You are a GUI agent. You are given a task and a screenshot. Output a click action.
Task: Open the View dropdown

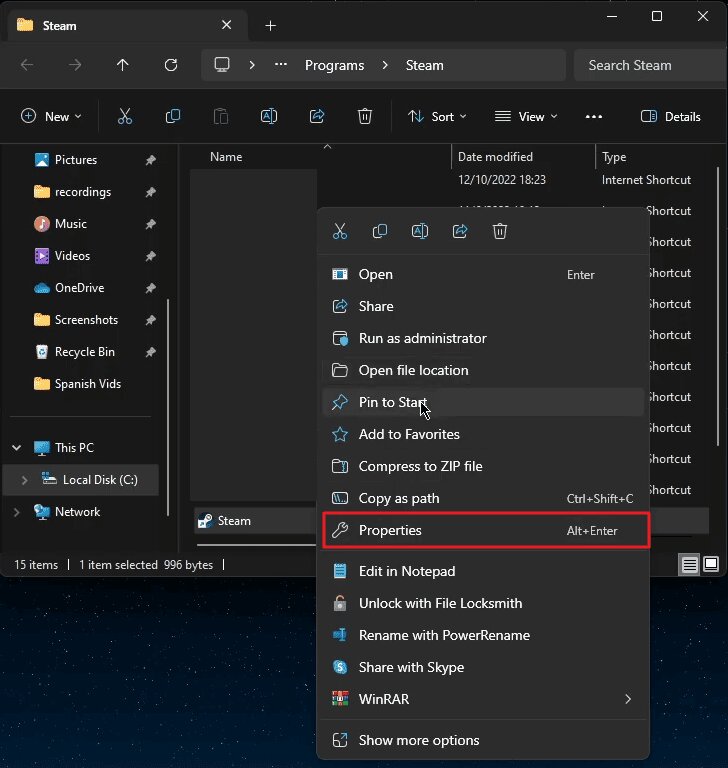click(x=526, y=117)
